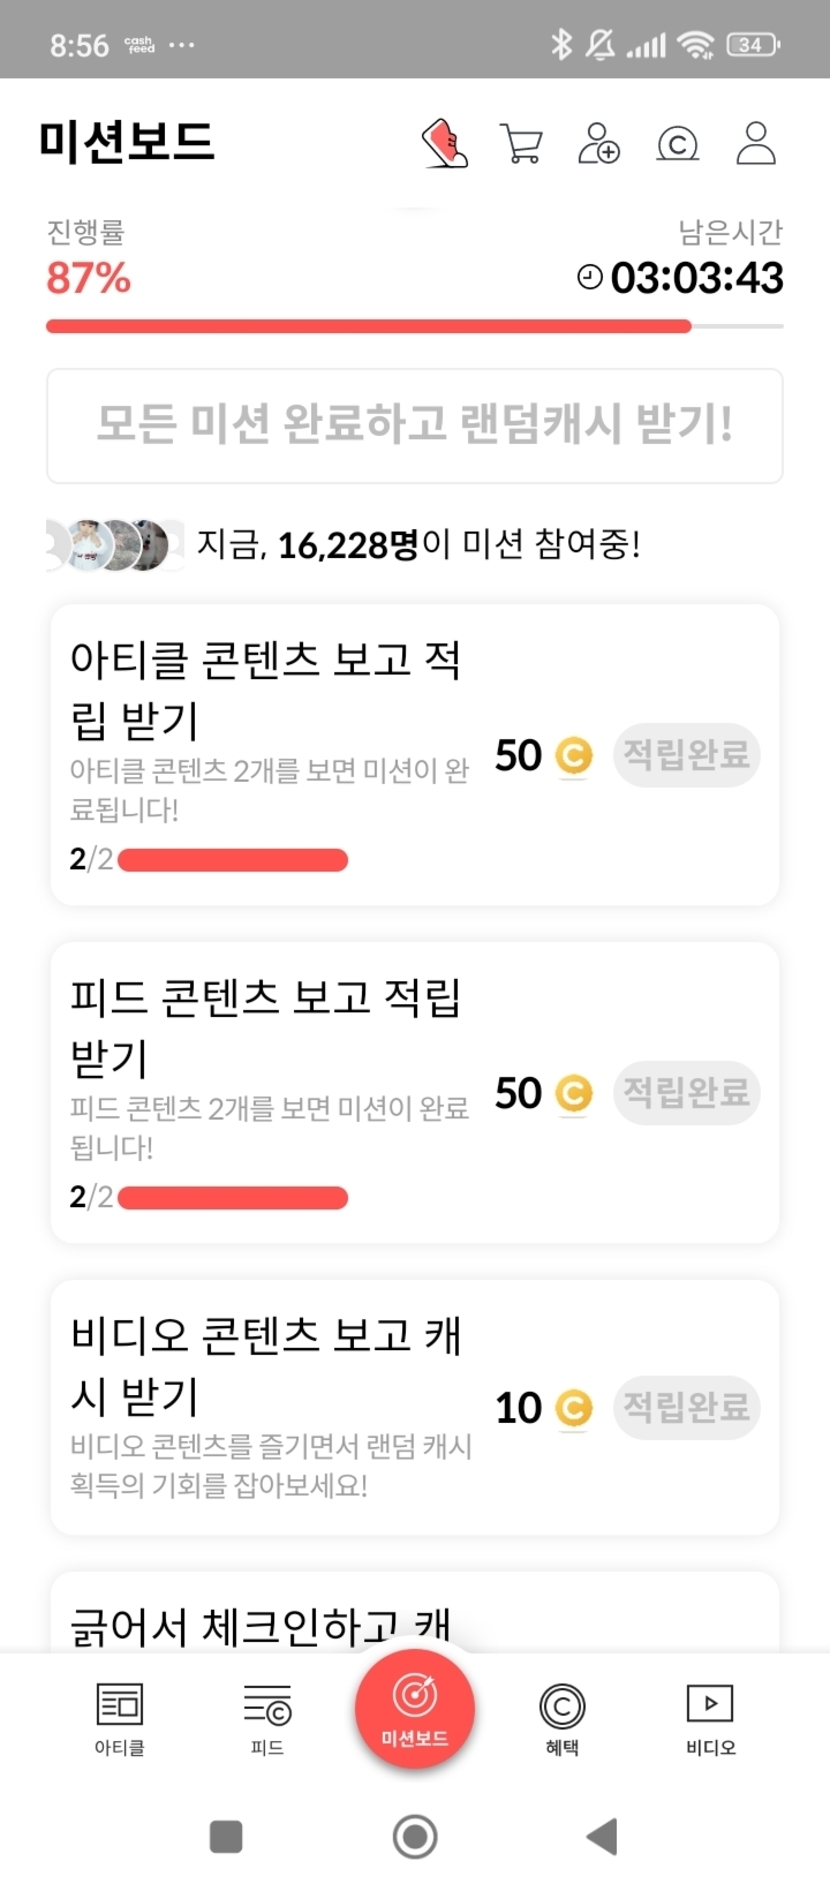Tap 적립완료 on the video mission
This screenshot has height=1891, width=830.
pos(686,1407)
